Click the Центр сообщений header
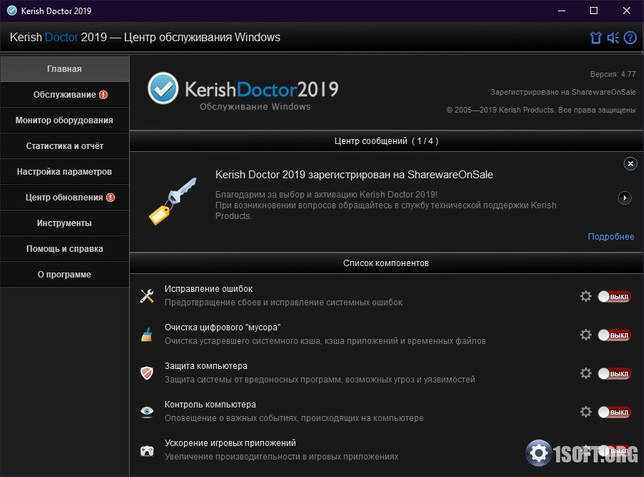The height and width of the screenshot is (477, 644). (386, 141)
